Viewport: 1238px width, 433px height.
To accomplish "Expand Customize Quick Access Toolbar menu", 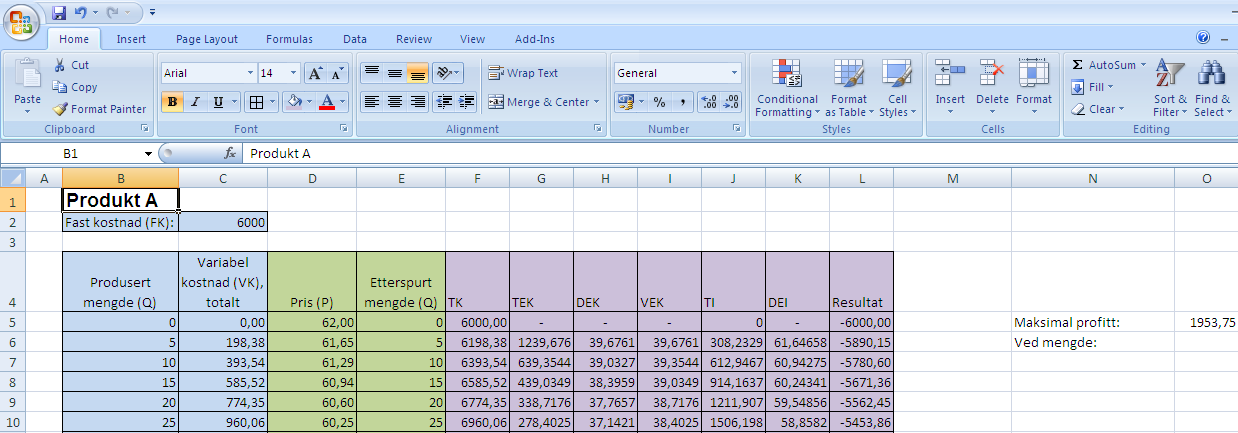I will coord(152,13).
